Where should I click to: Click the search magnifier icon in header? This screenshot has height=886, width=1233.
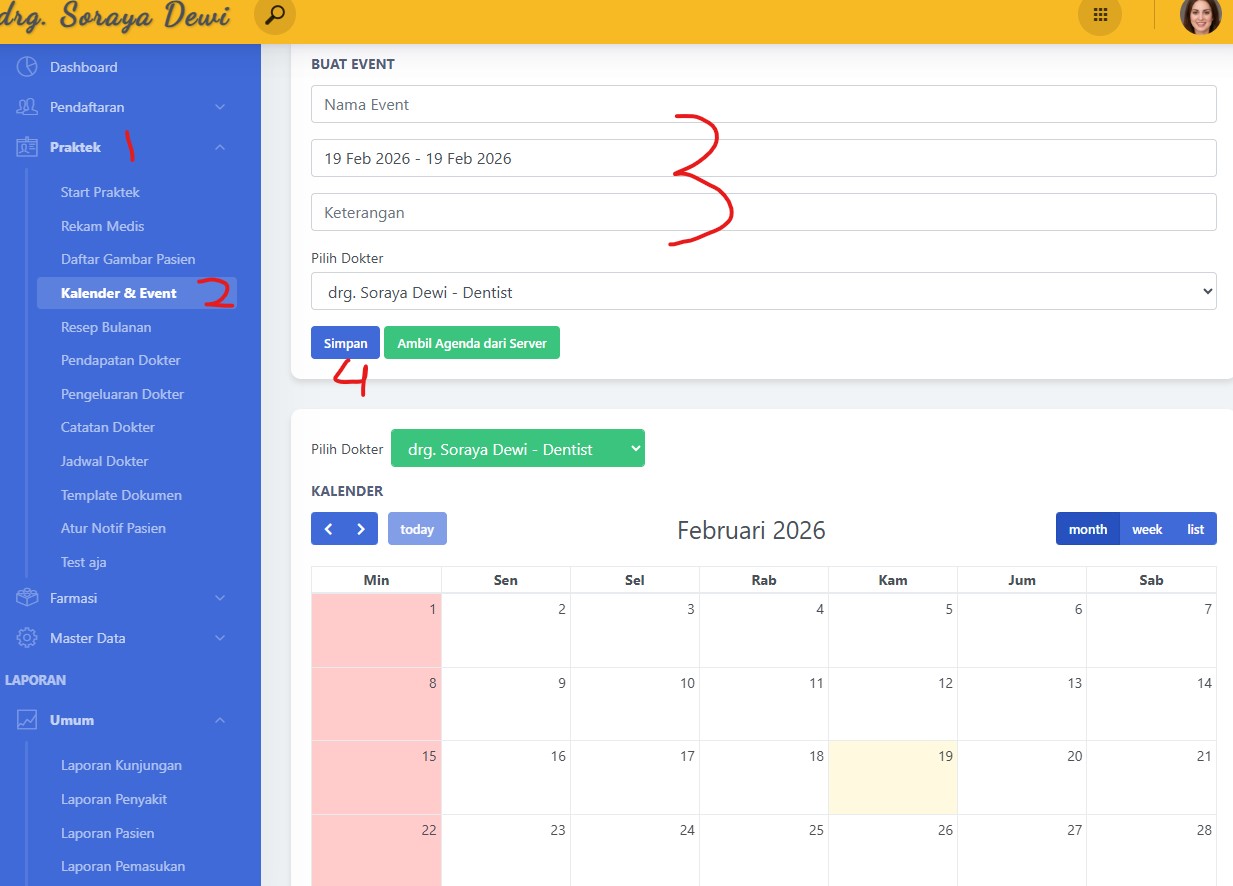tap(276, 15)
